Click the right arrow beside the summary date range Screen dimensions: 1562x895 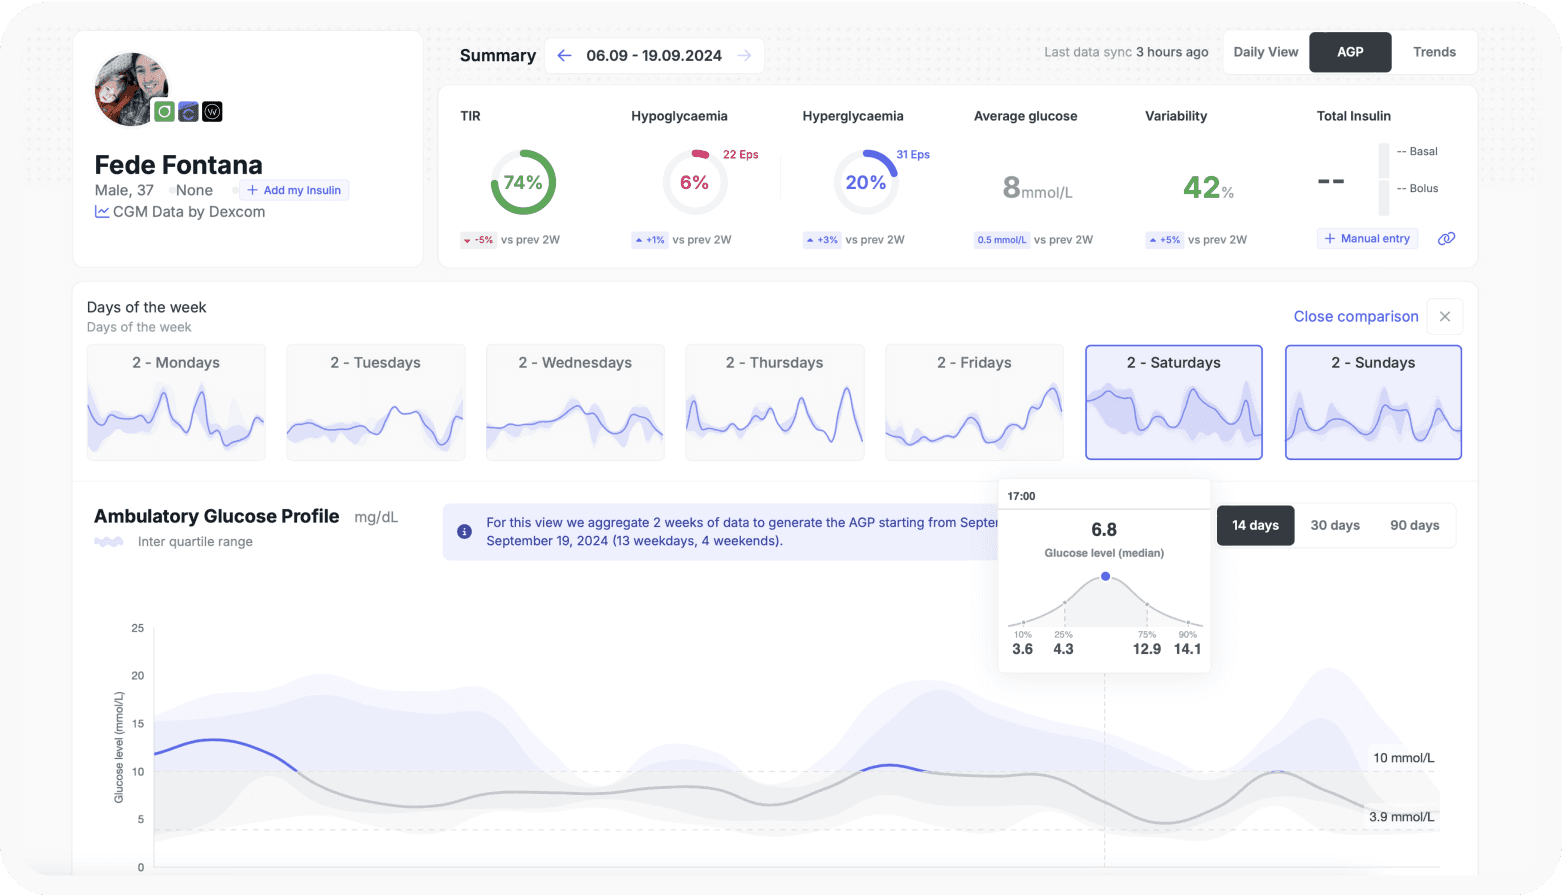pos(745,55)
